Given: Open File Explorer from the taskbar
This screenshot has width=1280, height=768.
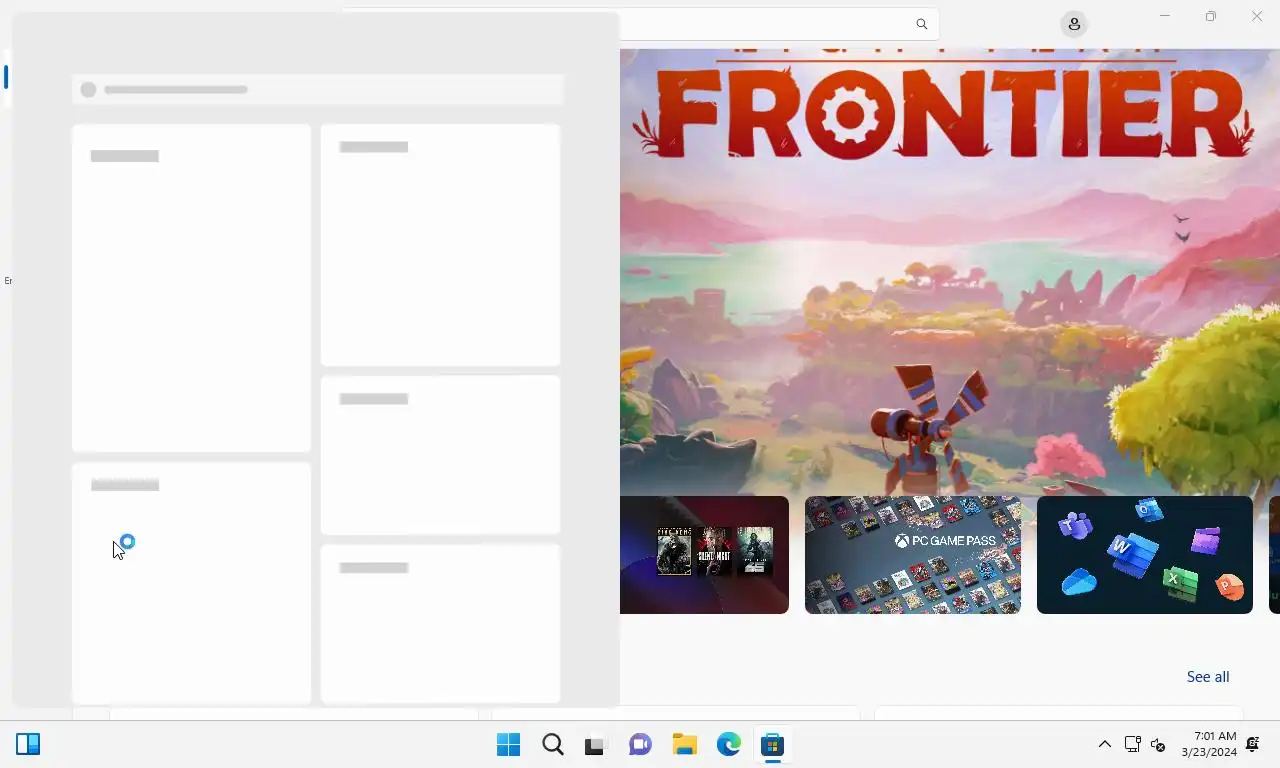Looking at the screenshot, I should tap(684, 745).
